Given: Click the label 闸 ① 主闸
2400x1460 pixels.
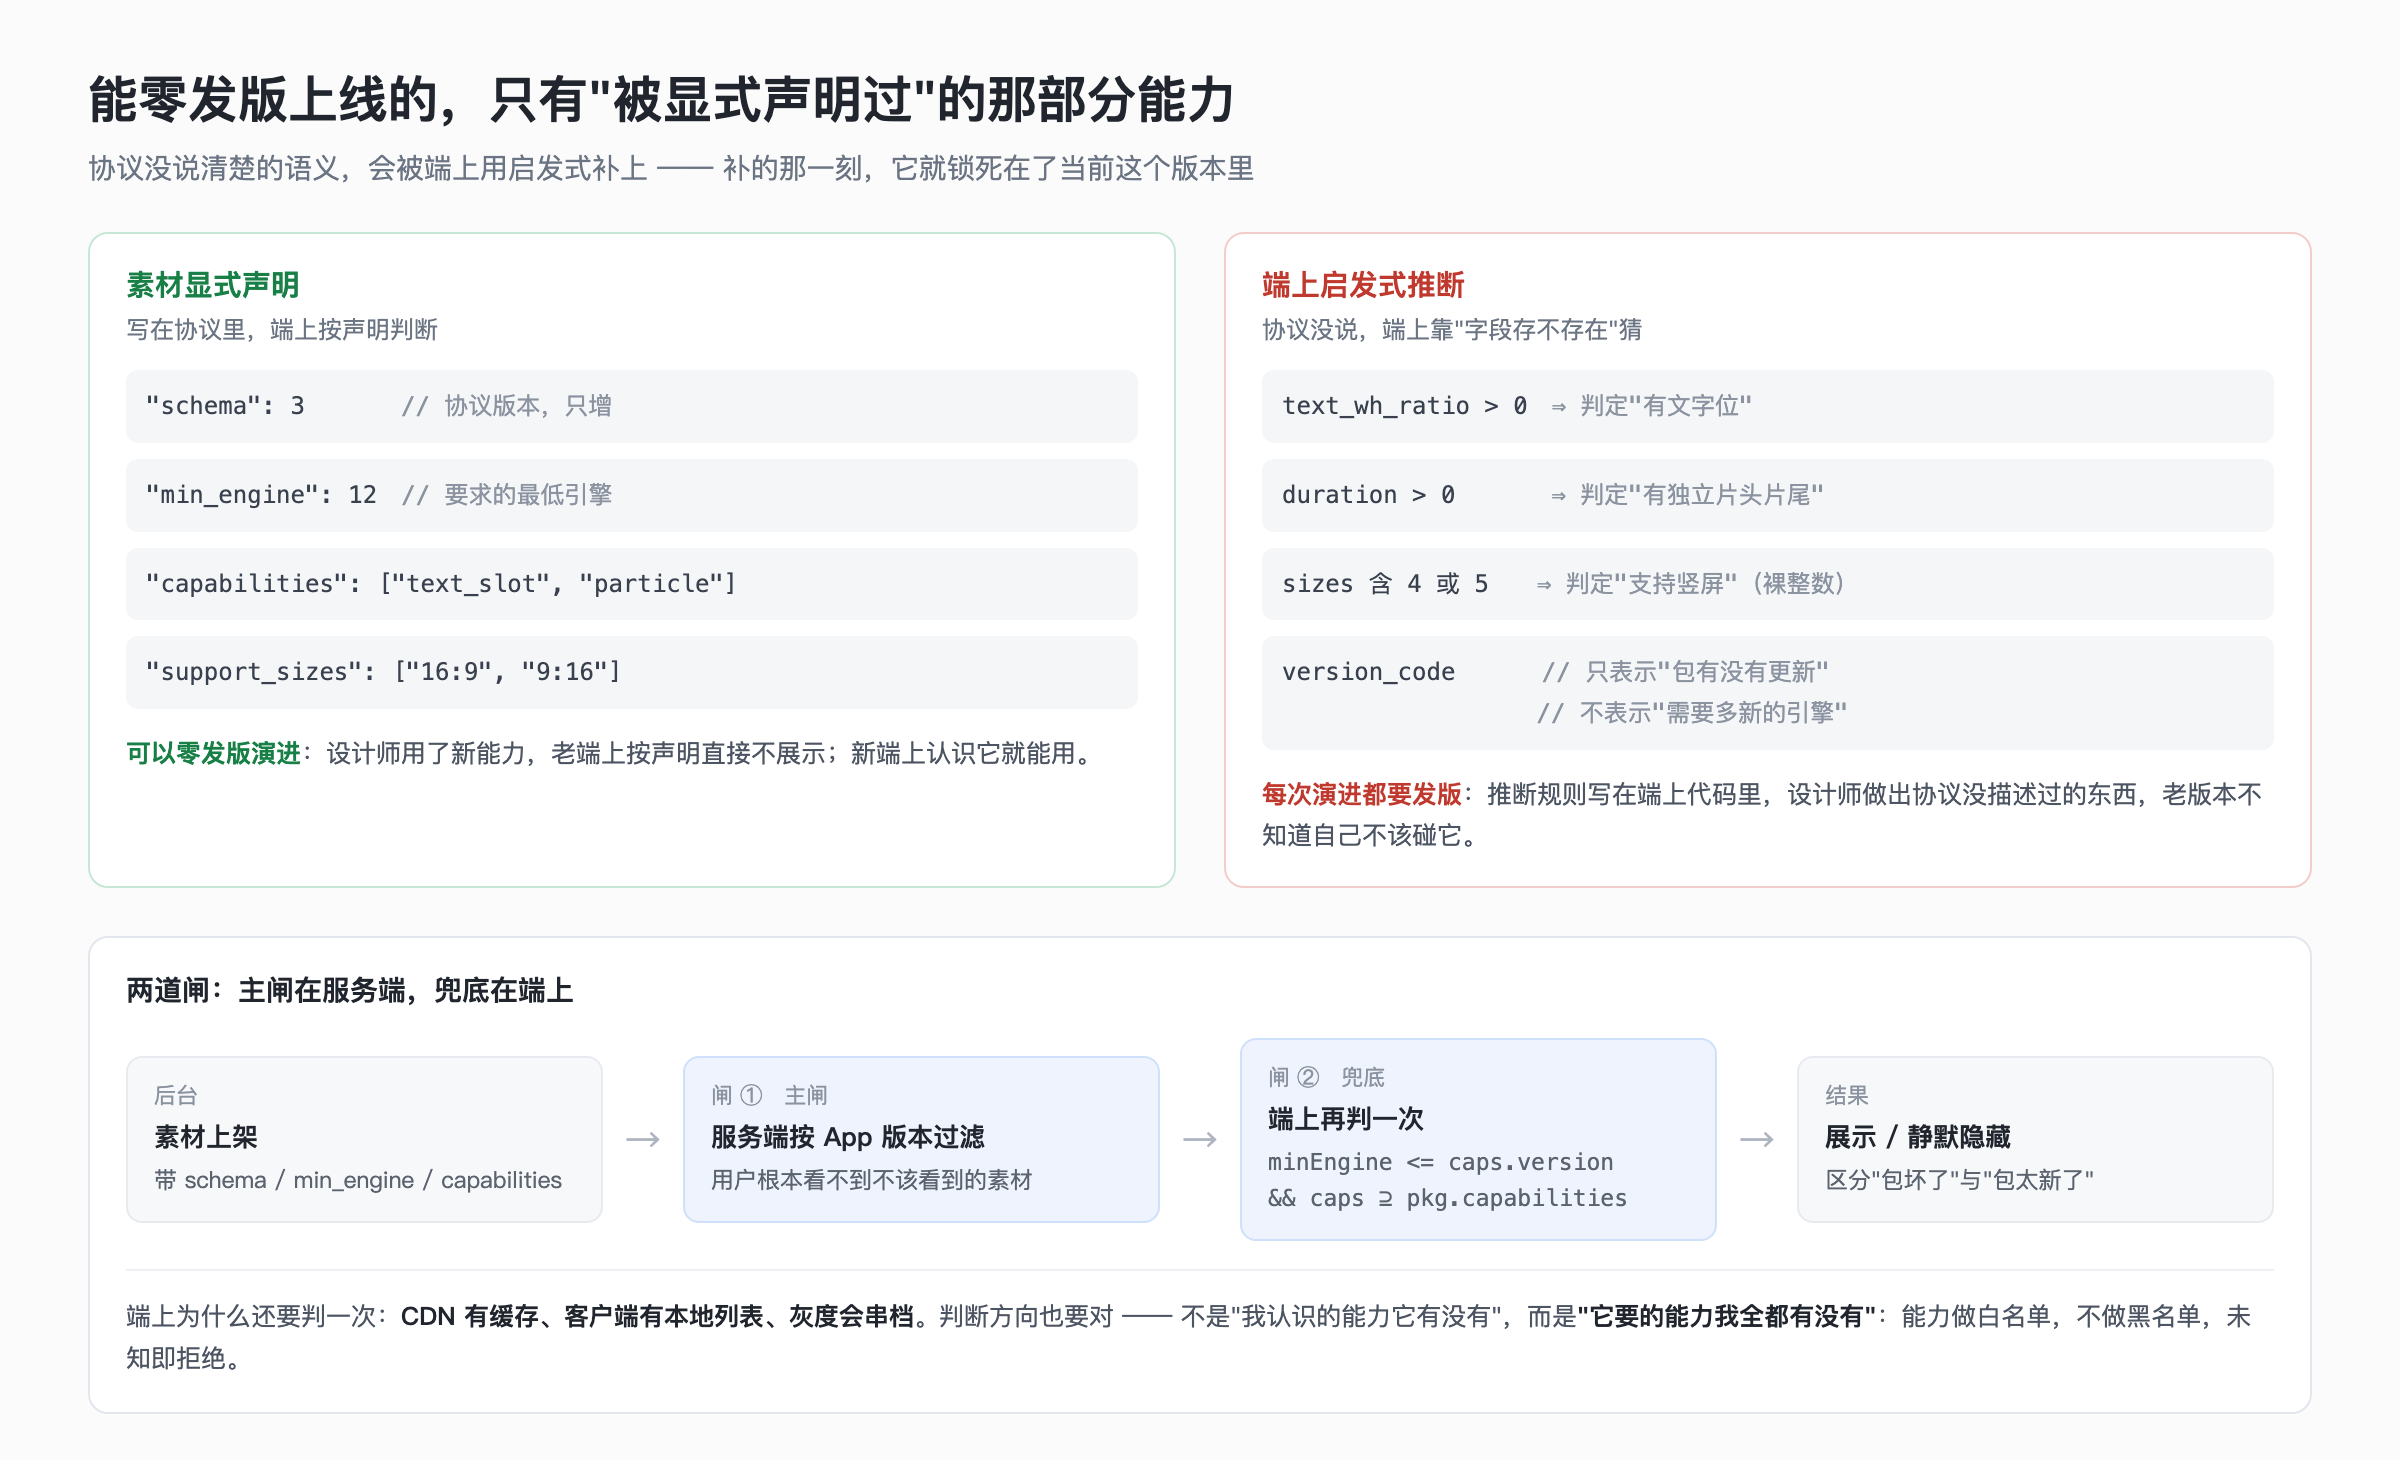Looking at the screenshot, I should [x=769, y=1095].
